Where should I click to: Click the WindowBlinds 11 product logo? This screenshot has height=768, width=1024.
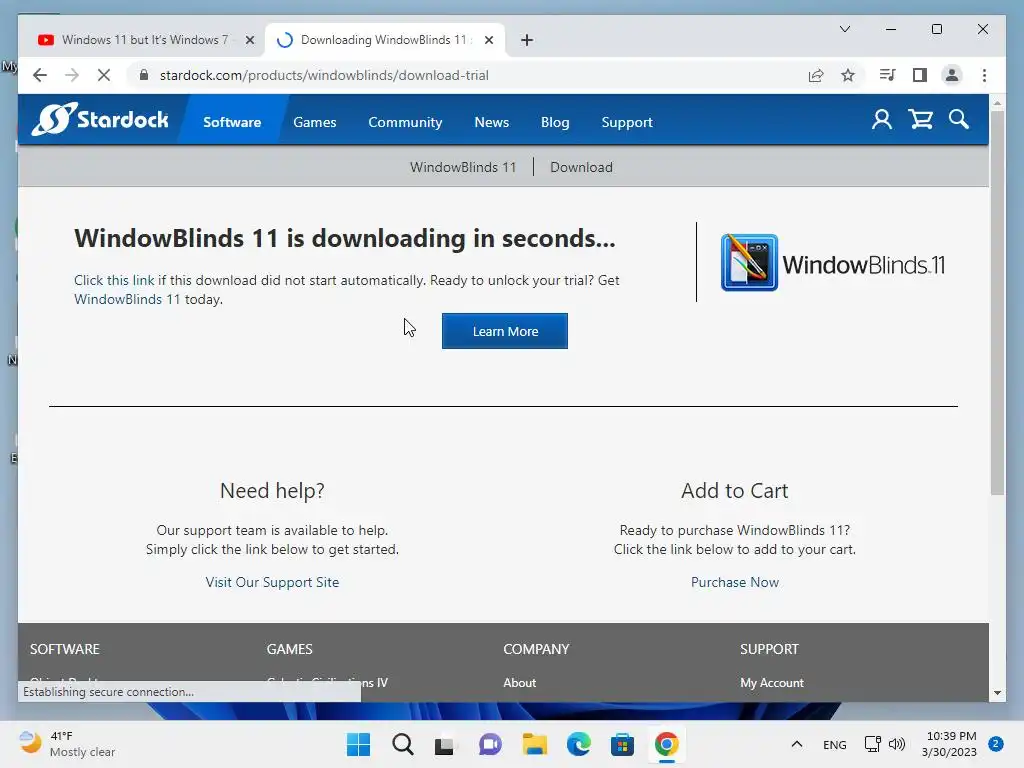coord(833,263)
